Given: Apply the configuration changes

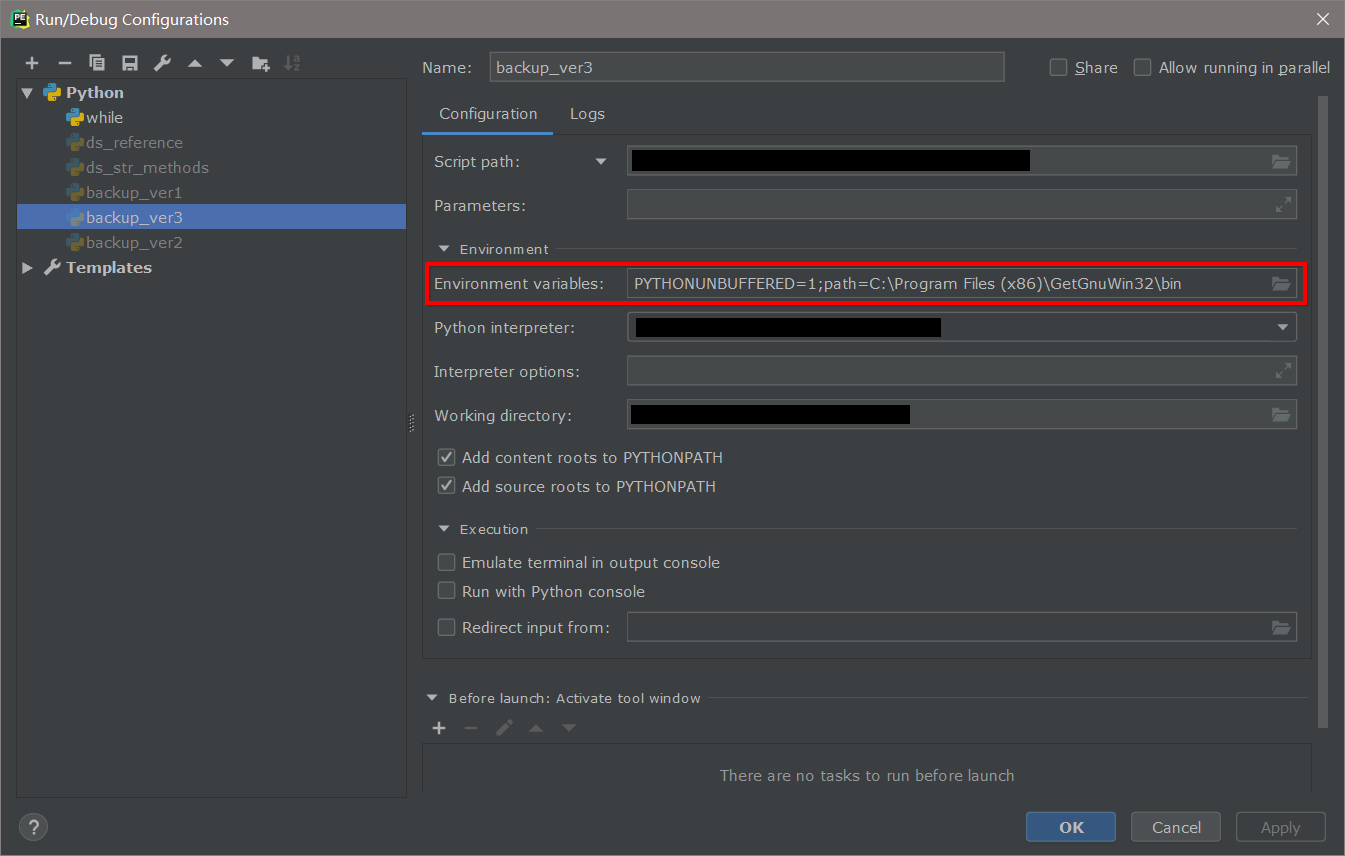Looking at the screenshot, I should (1280, 827).
